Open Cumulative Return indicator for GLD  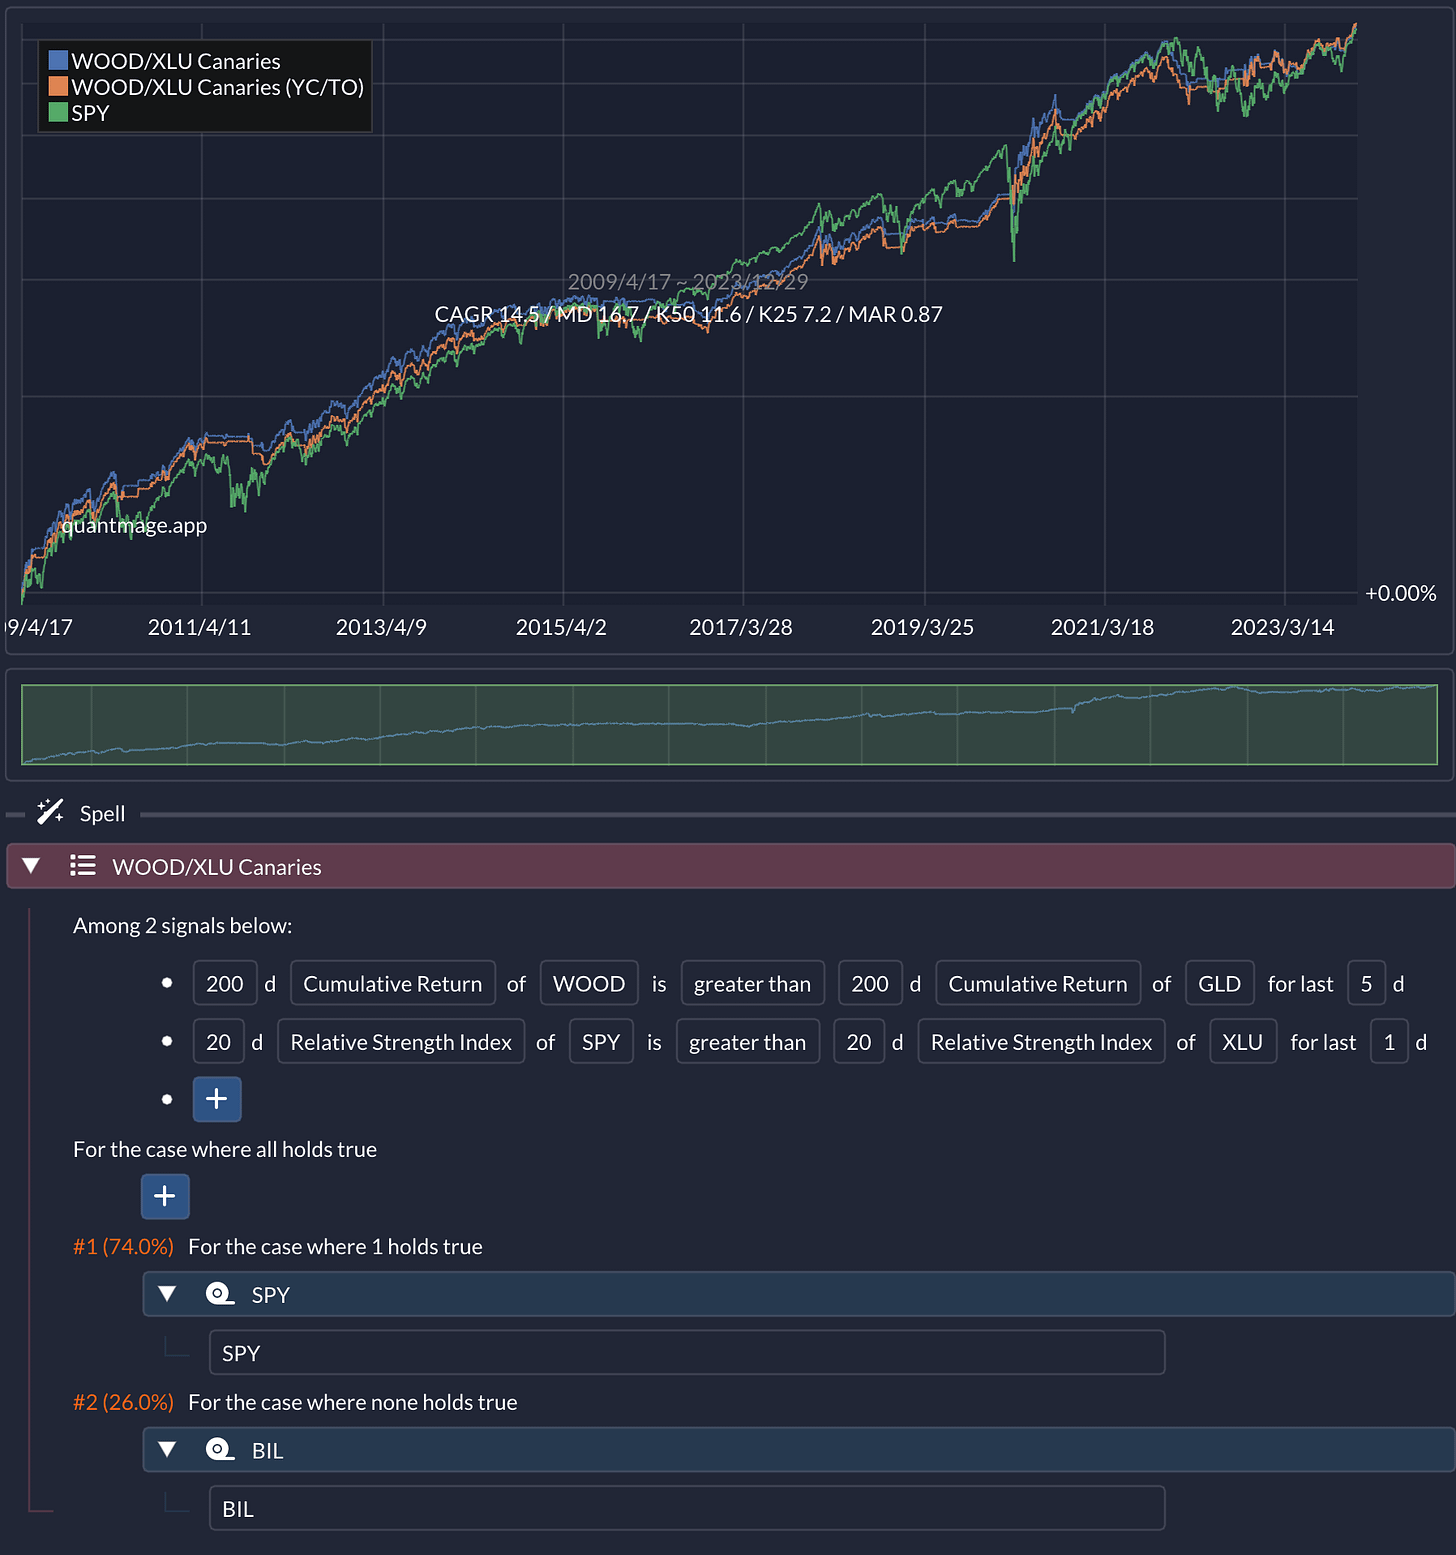coord(1038,984)
